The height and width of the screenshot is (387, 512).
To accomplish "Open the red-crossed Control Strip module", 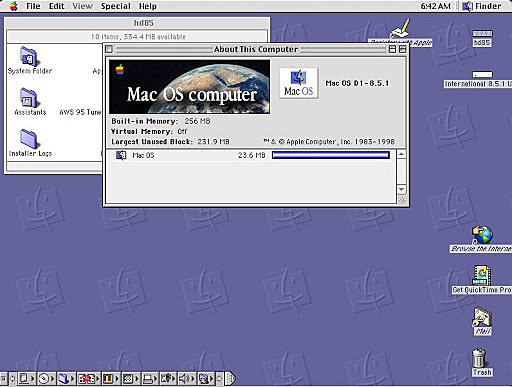I will coord(88,378).
